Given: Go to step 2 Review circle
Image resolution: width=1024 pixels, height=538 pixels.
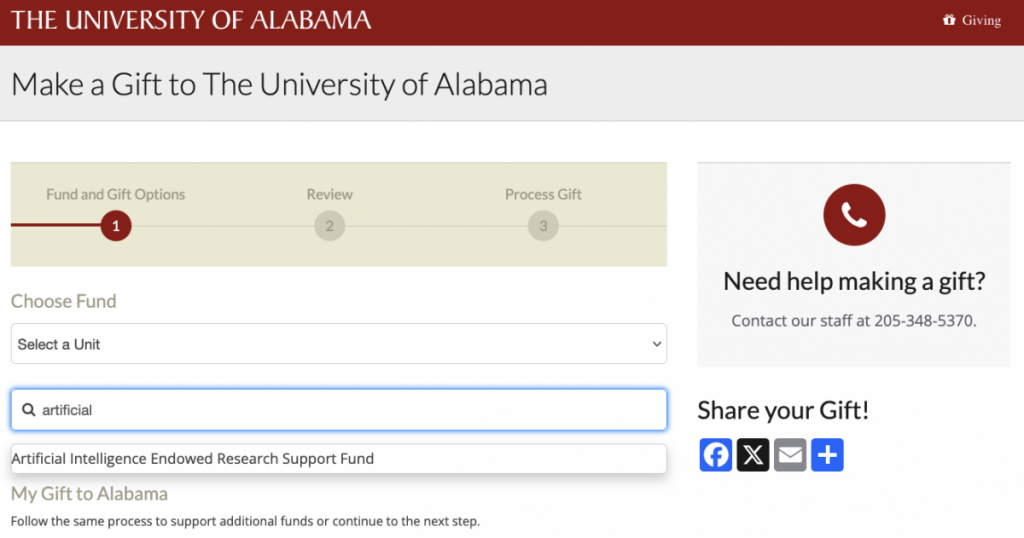Looking at the screenshot, I should point(330,226).
